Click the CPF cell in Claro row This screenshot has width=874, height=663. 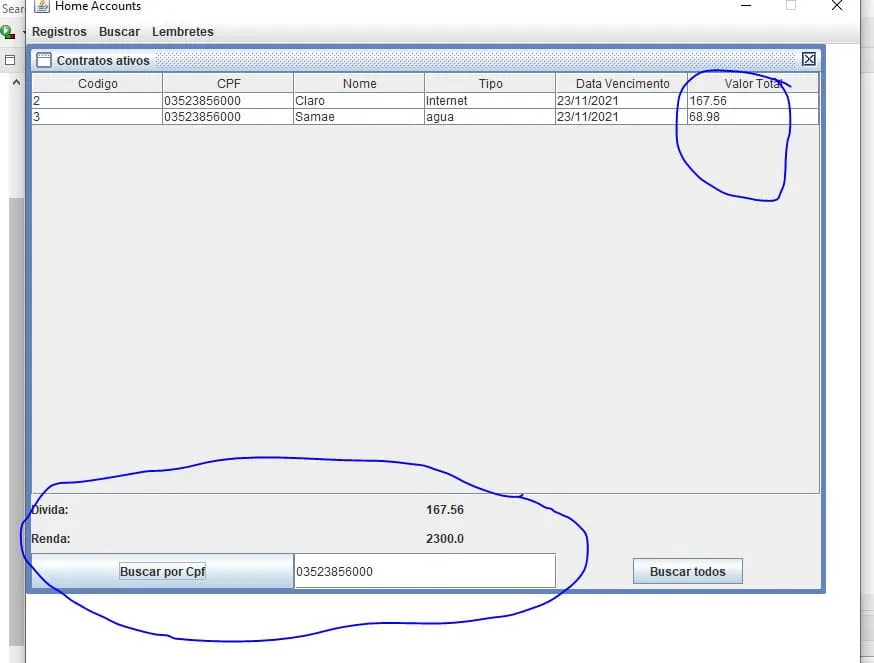pyautogui.click(x=228, y=101)
